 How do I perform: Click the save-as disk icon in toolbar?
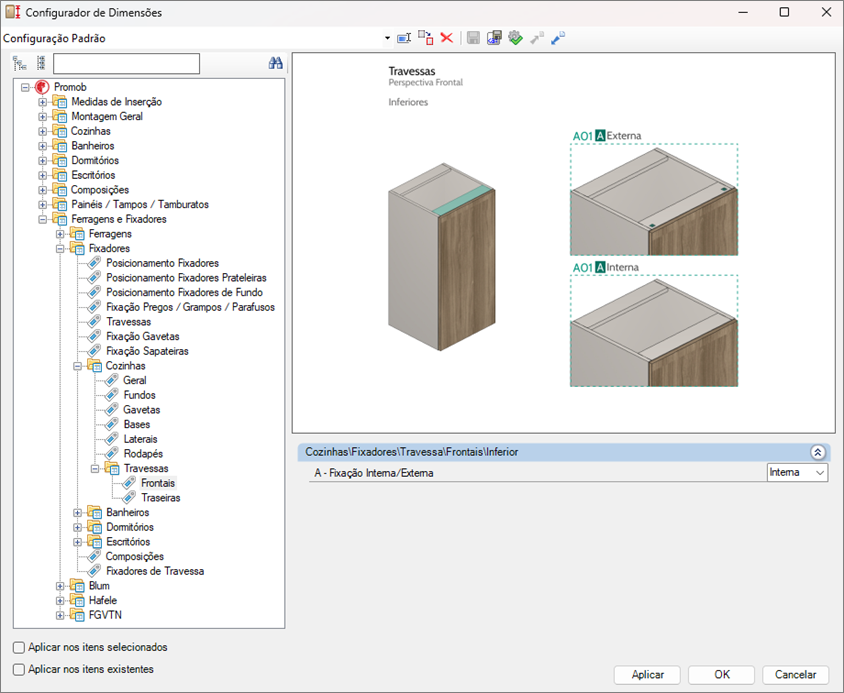pos(493,38)
